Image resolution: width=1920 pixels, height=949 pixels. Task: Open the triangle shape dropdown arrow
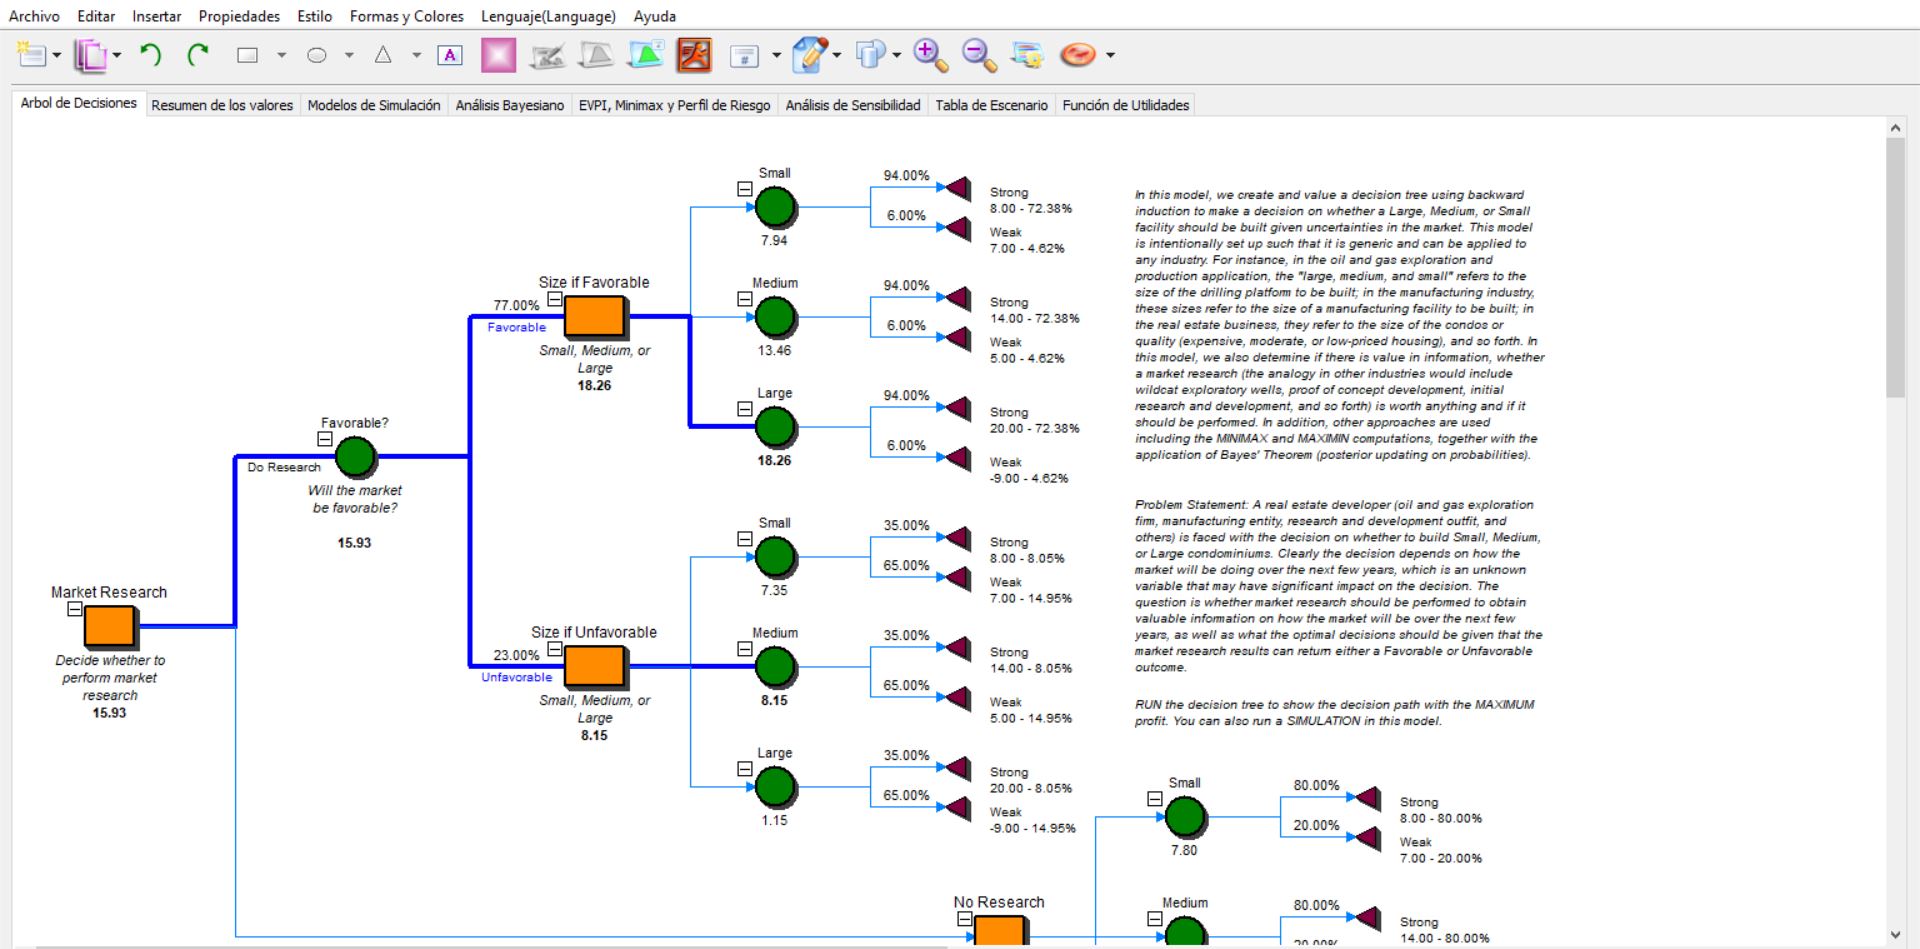416,55
